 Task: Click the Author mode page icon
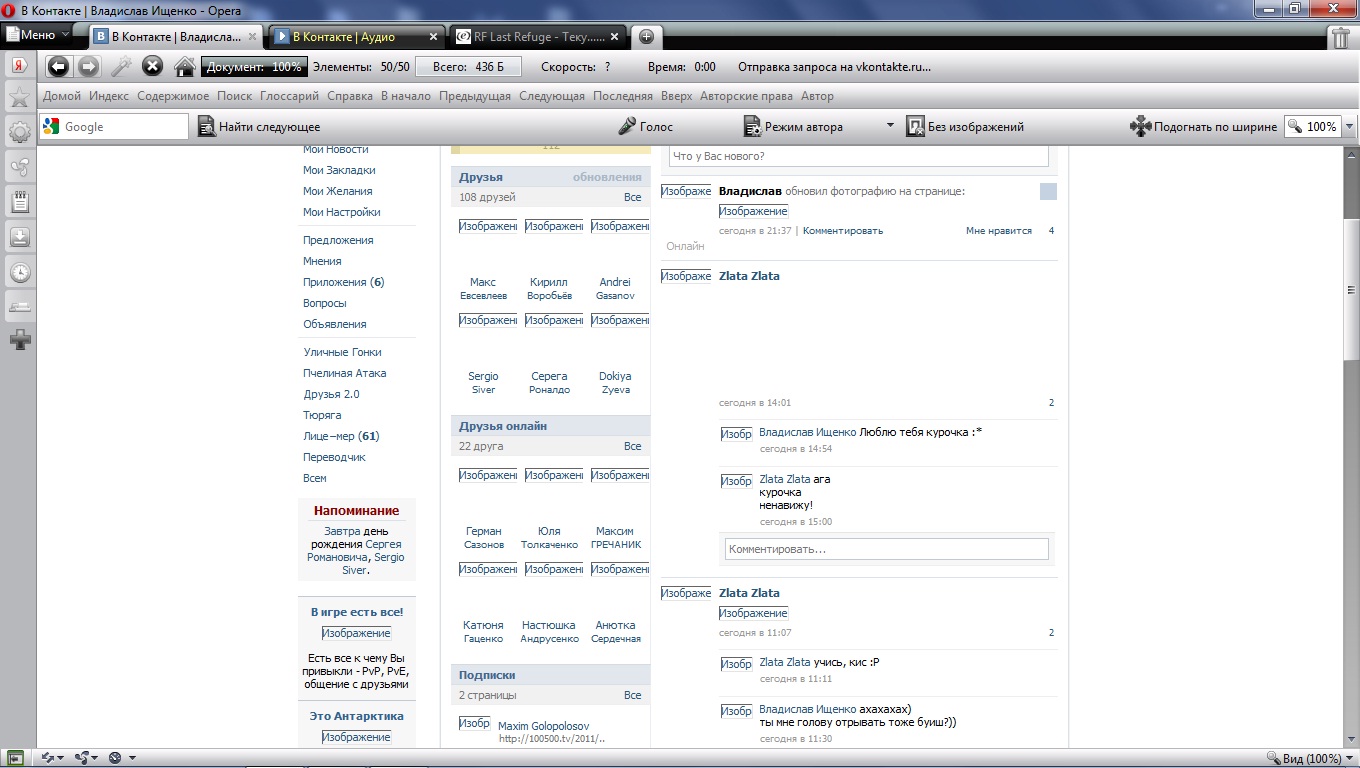pos(753,126)
